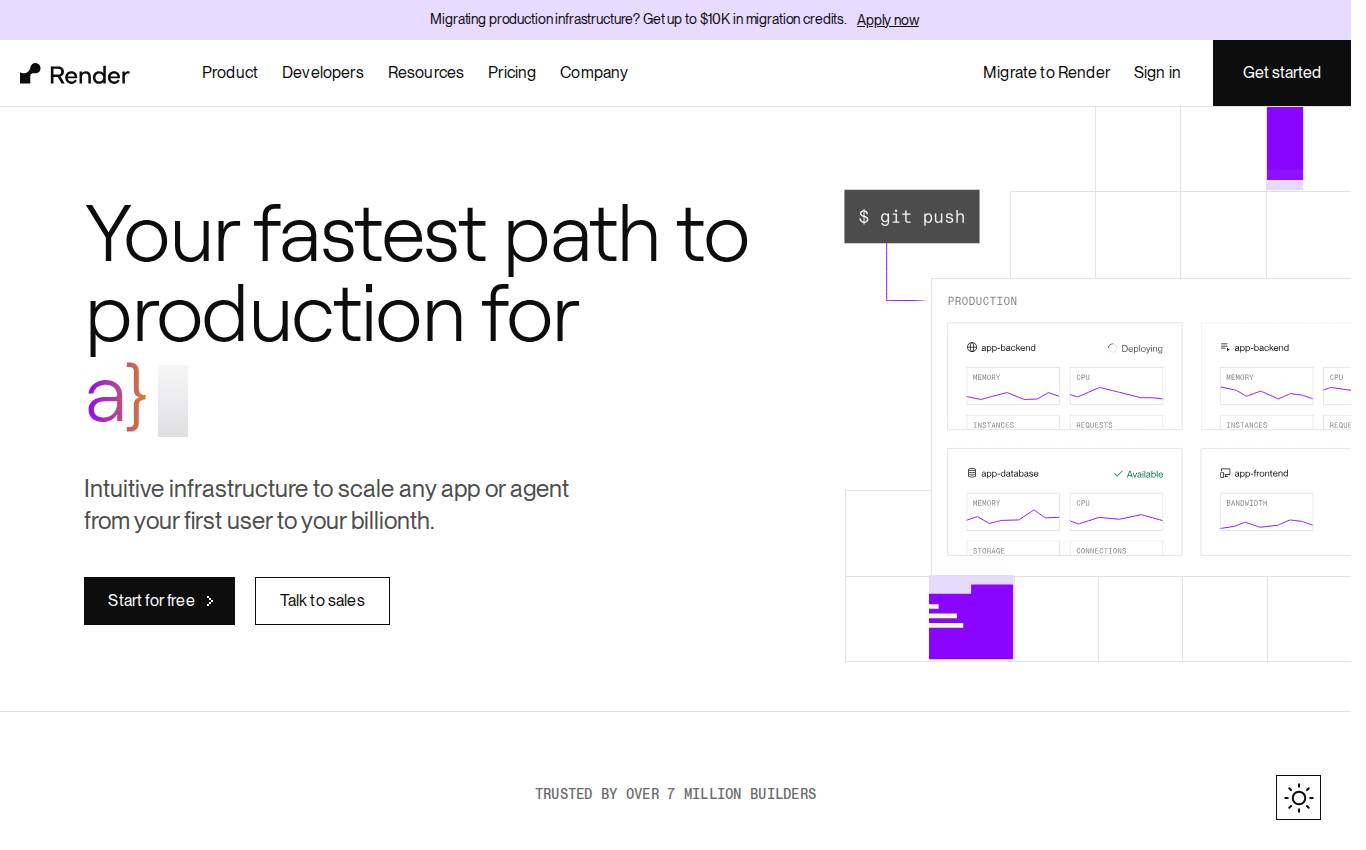Viewport: 1366px width, 850px height.
Task: Open the Resources menu
Action: (426, 72)
